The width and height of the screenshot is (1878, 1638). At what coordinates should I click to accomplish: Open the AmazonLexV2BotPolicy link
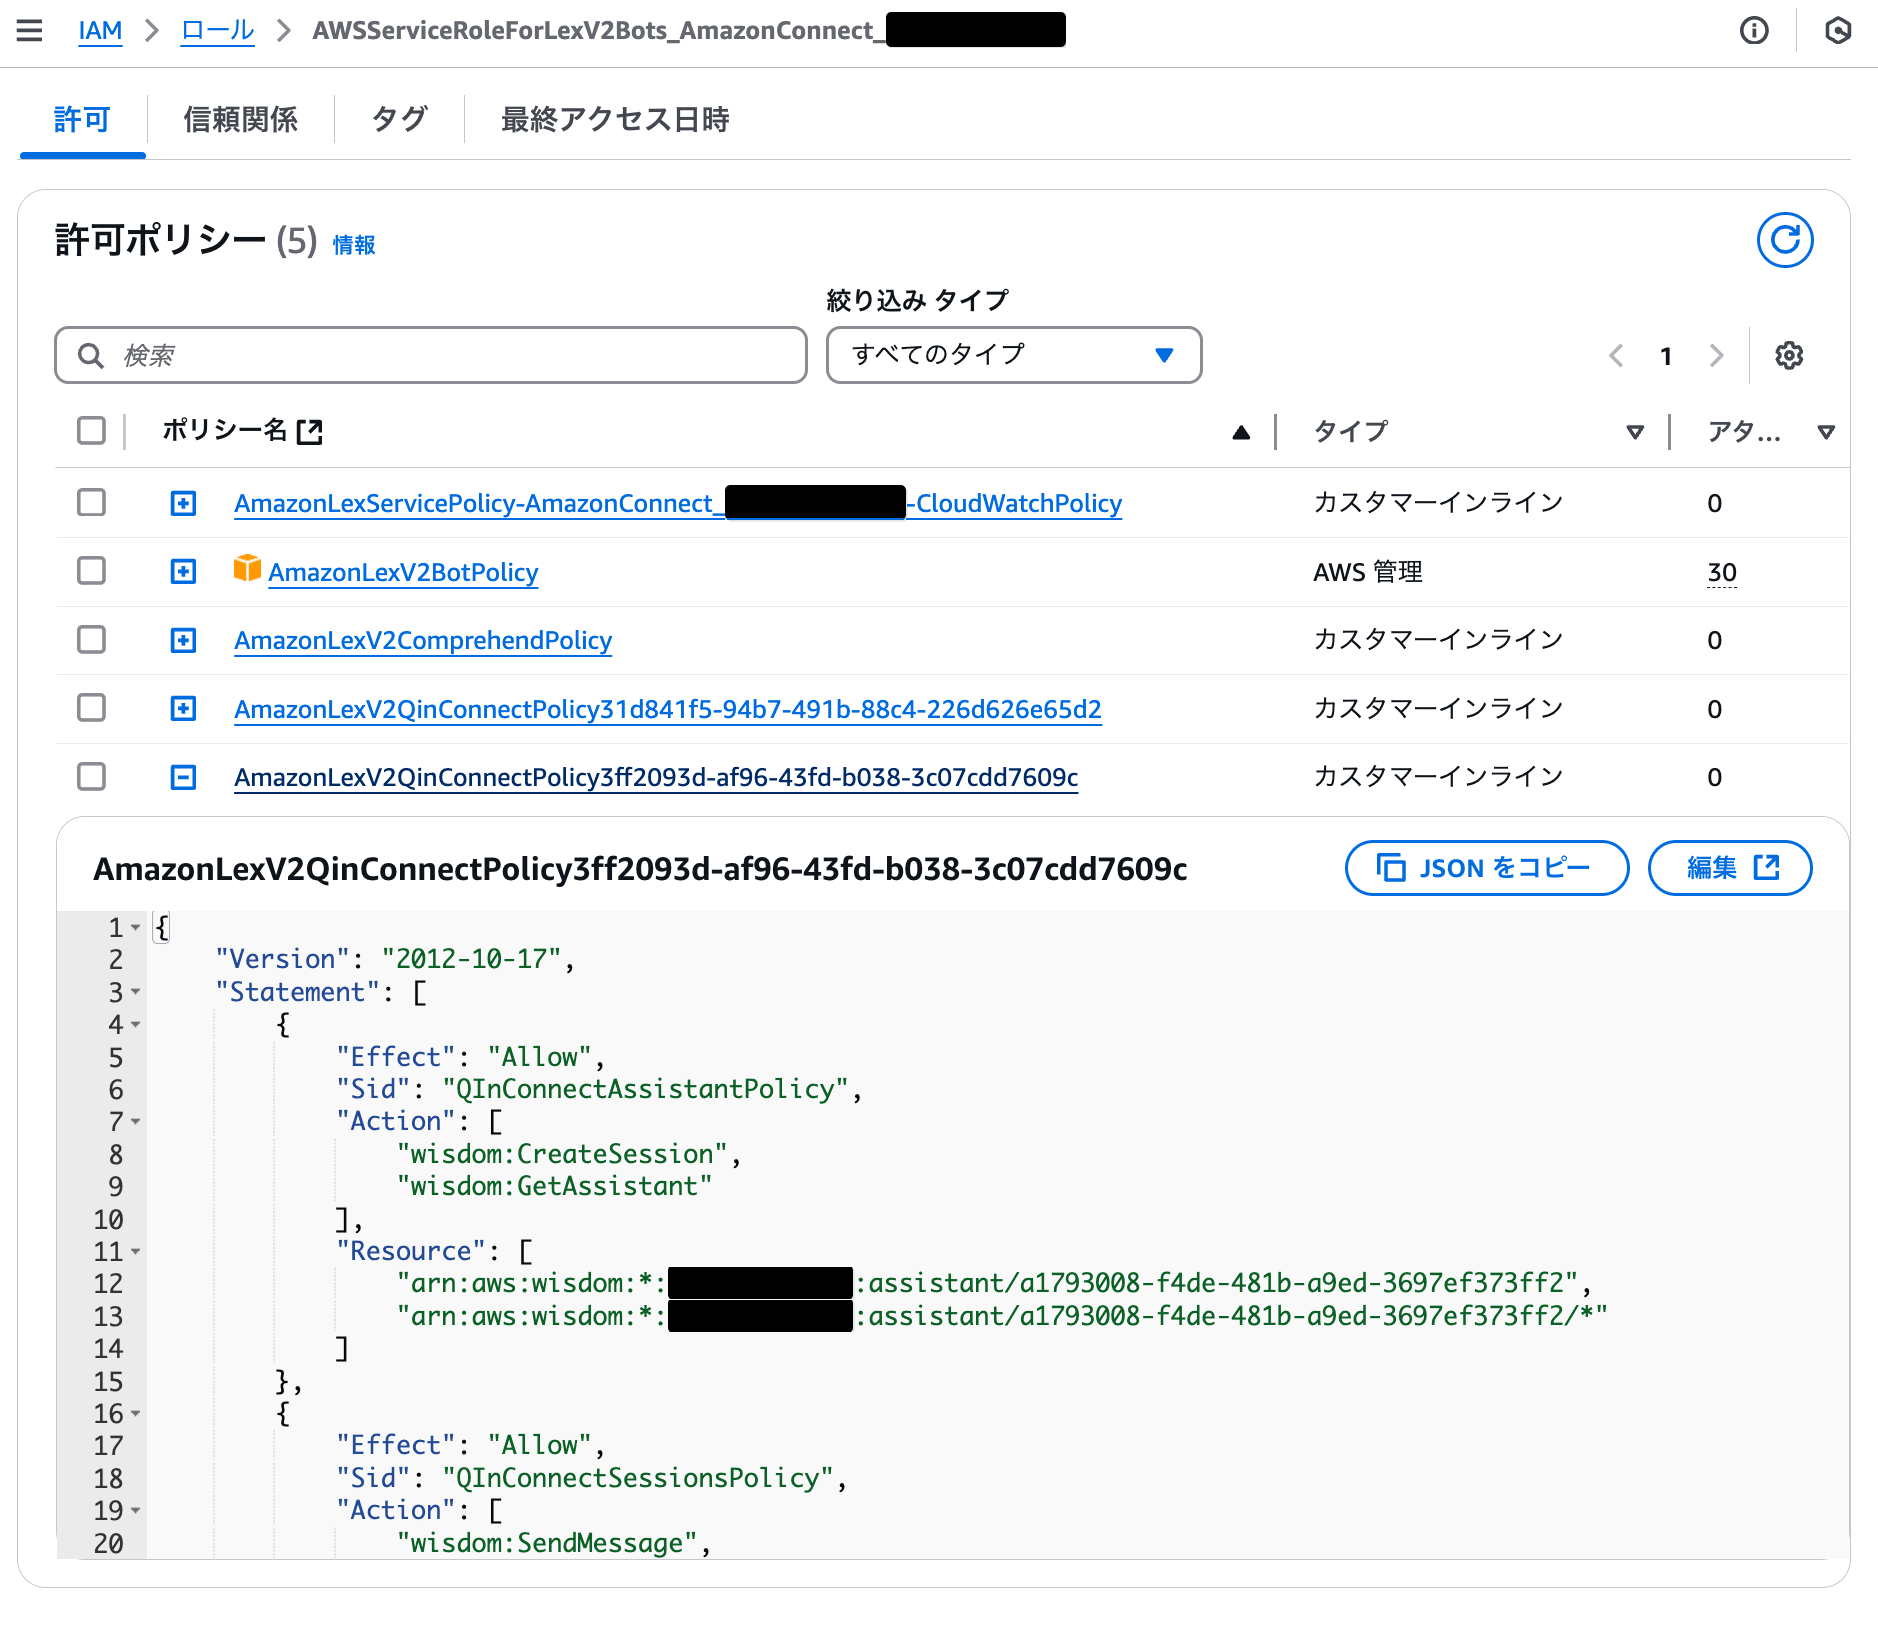403,572
